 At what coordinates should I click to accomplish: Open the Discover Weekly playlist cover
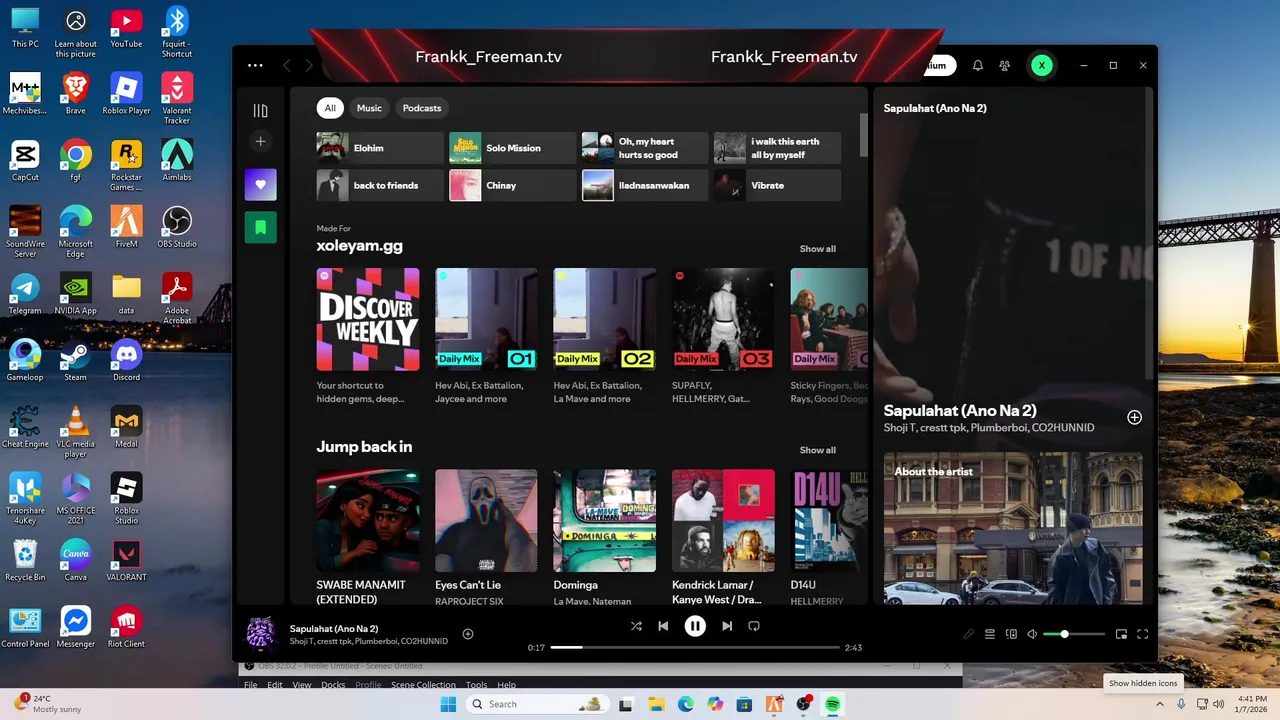click(368, 319)
